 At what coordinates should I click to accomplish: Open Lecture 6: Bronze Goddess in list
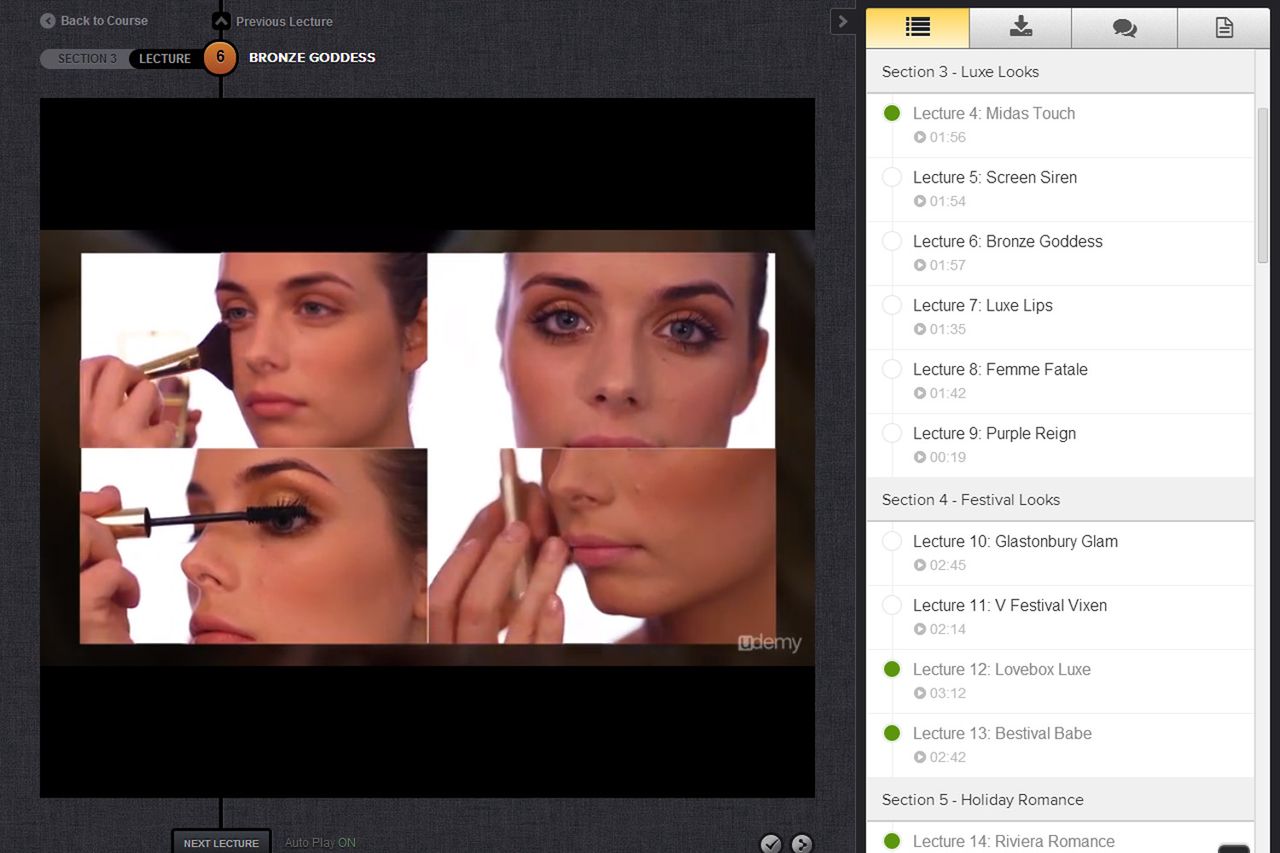(x=1008, y=241)
